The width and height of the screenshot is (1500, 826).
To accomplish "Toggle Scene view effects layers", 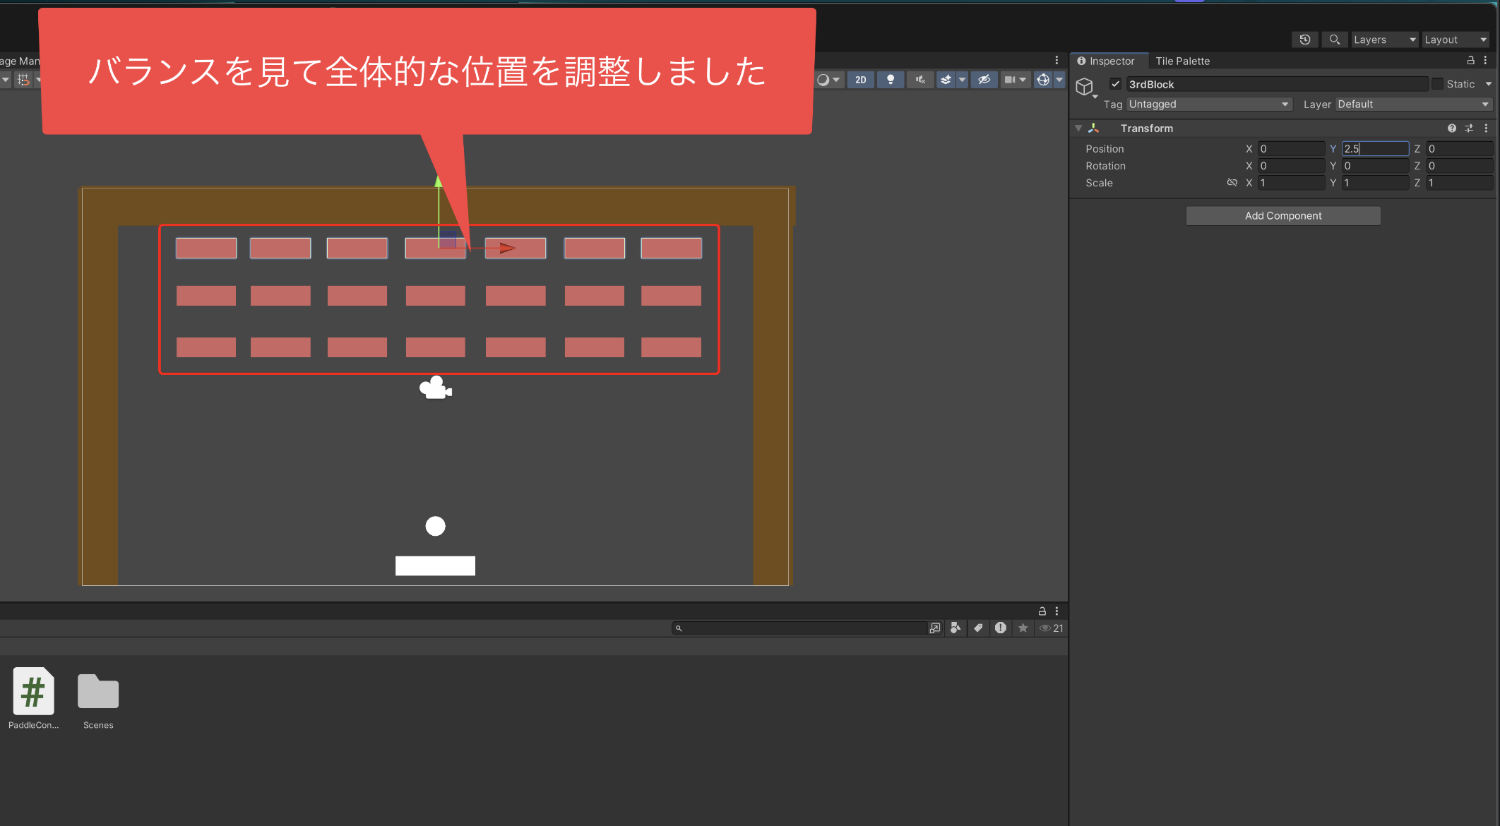I will click(946, 80).
